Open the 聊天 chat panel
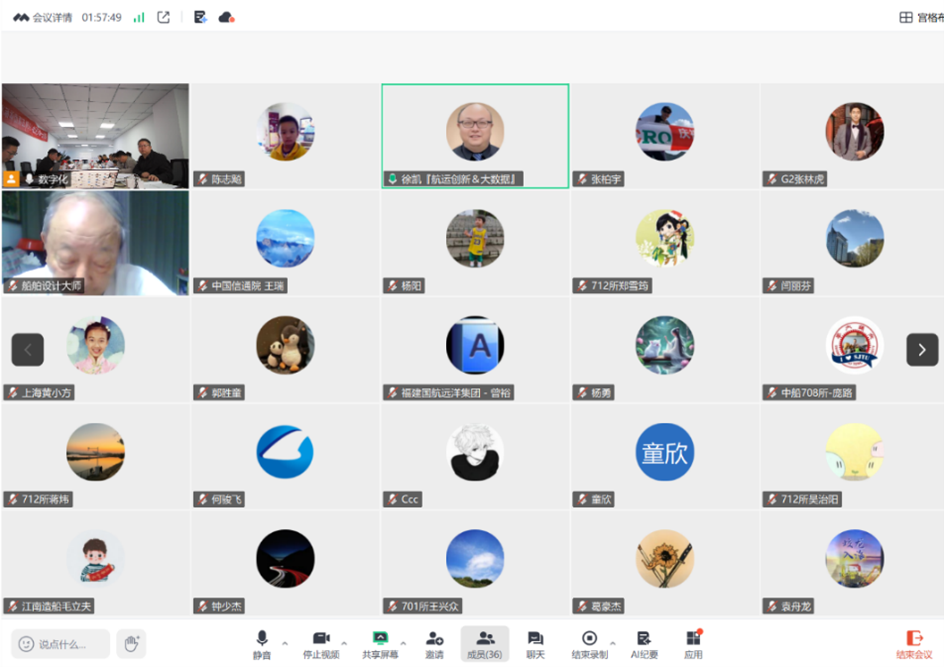 point(535,639)
